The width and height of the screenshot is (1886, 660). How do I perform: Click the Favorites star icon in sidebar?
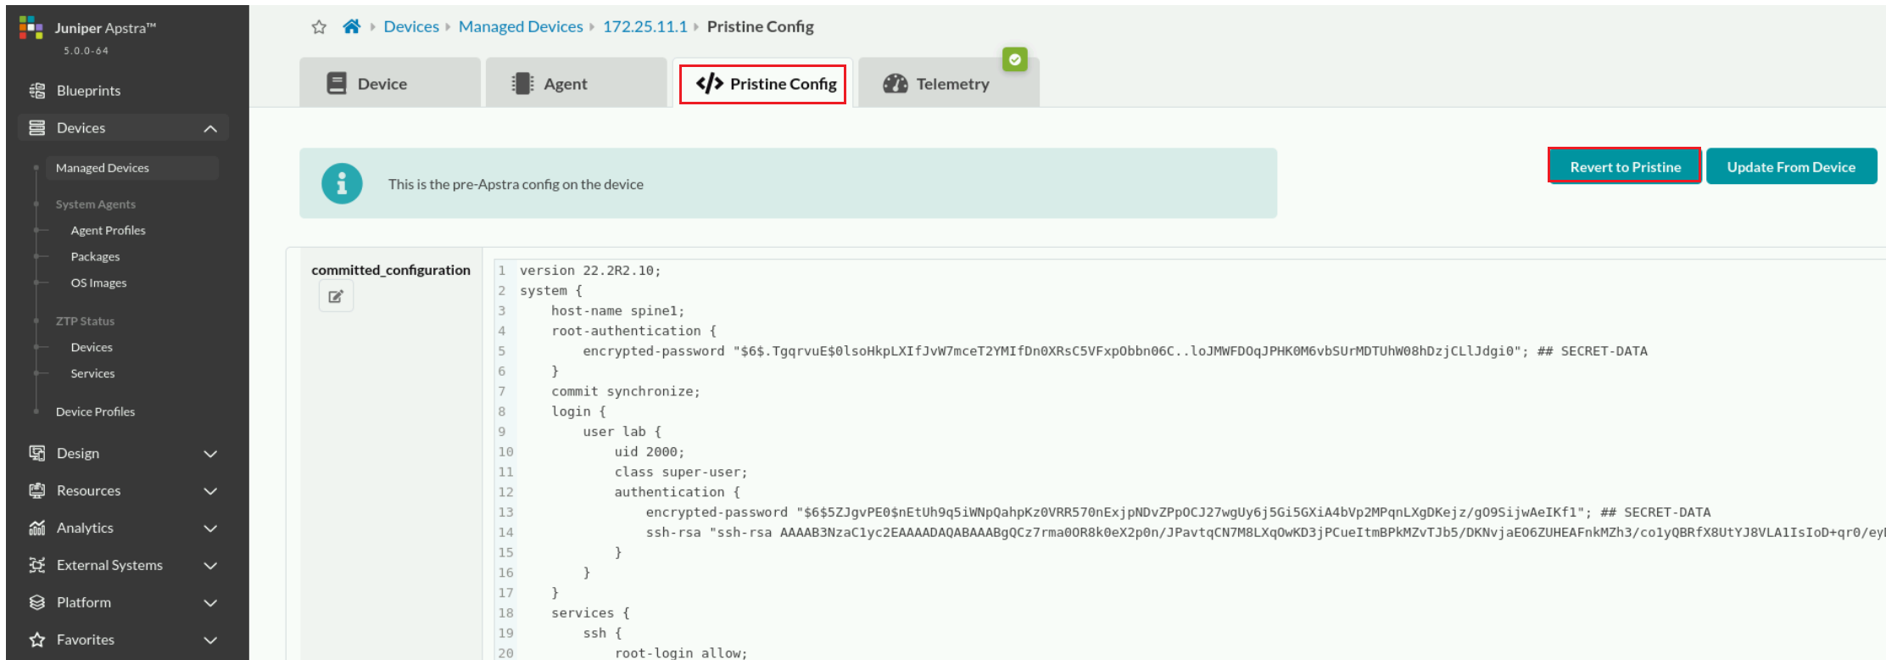(x=37, y=640)
